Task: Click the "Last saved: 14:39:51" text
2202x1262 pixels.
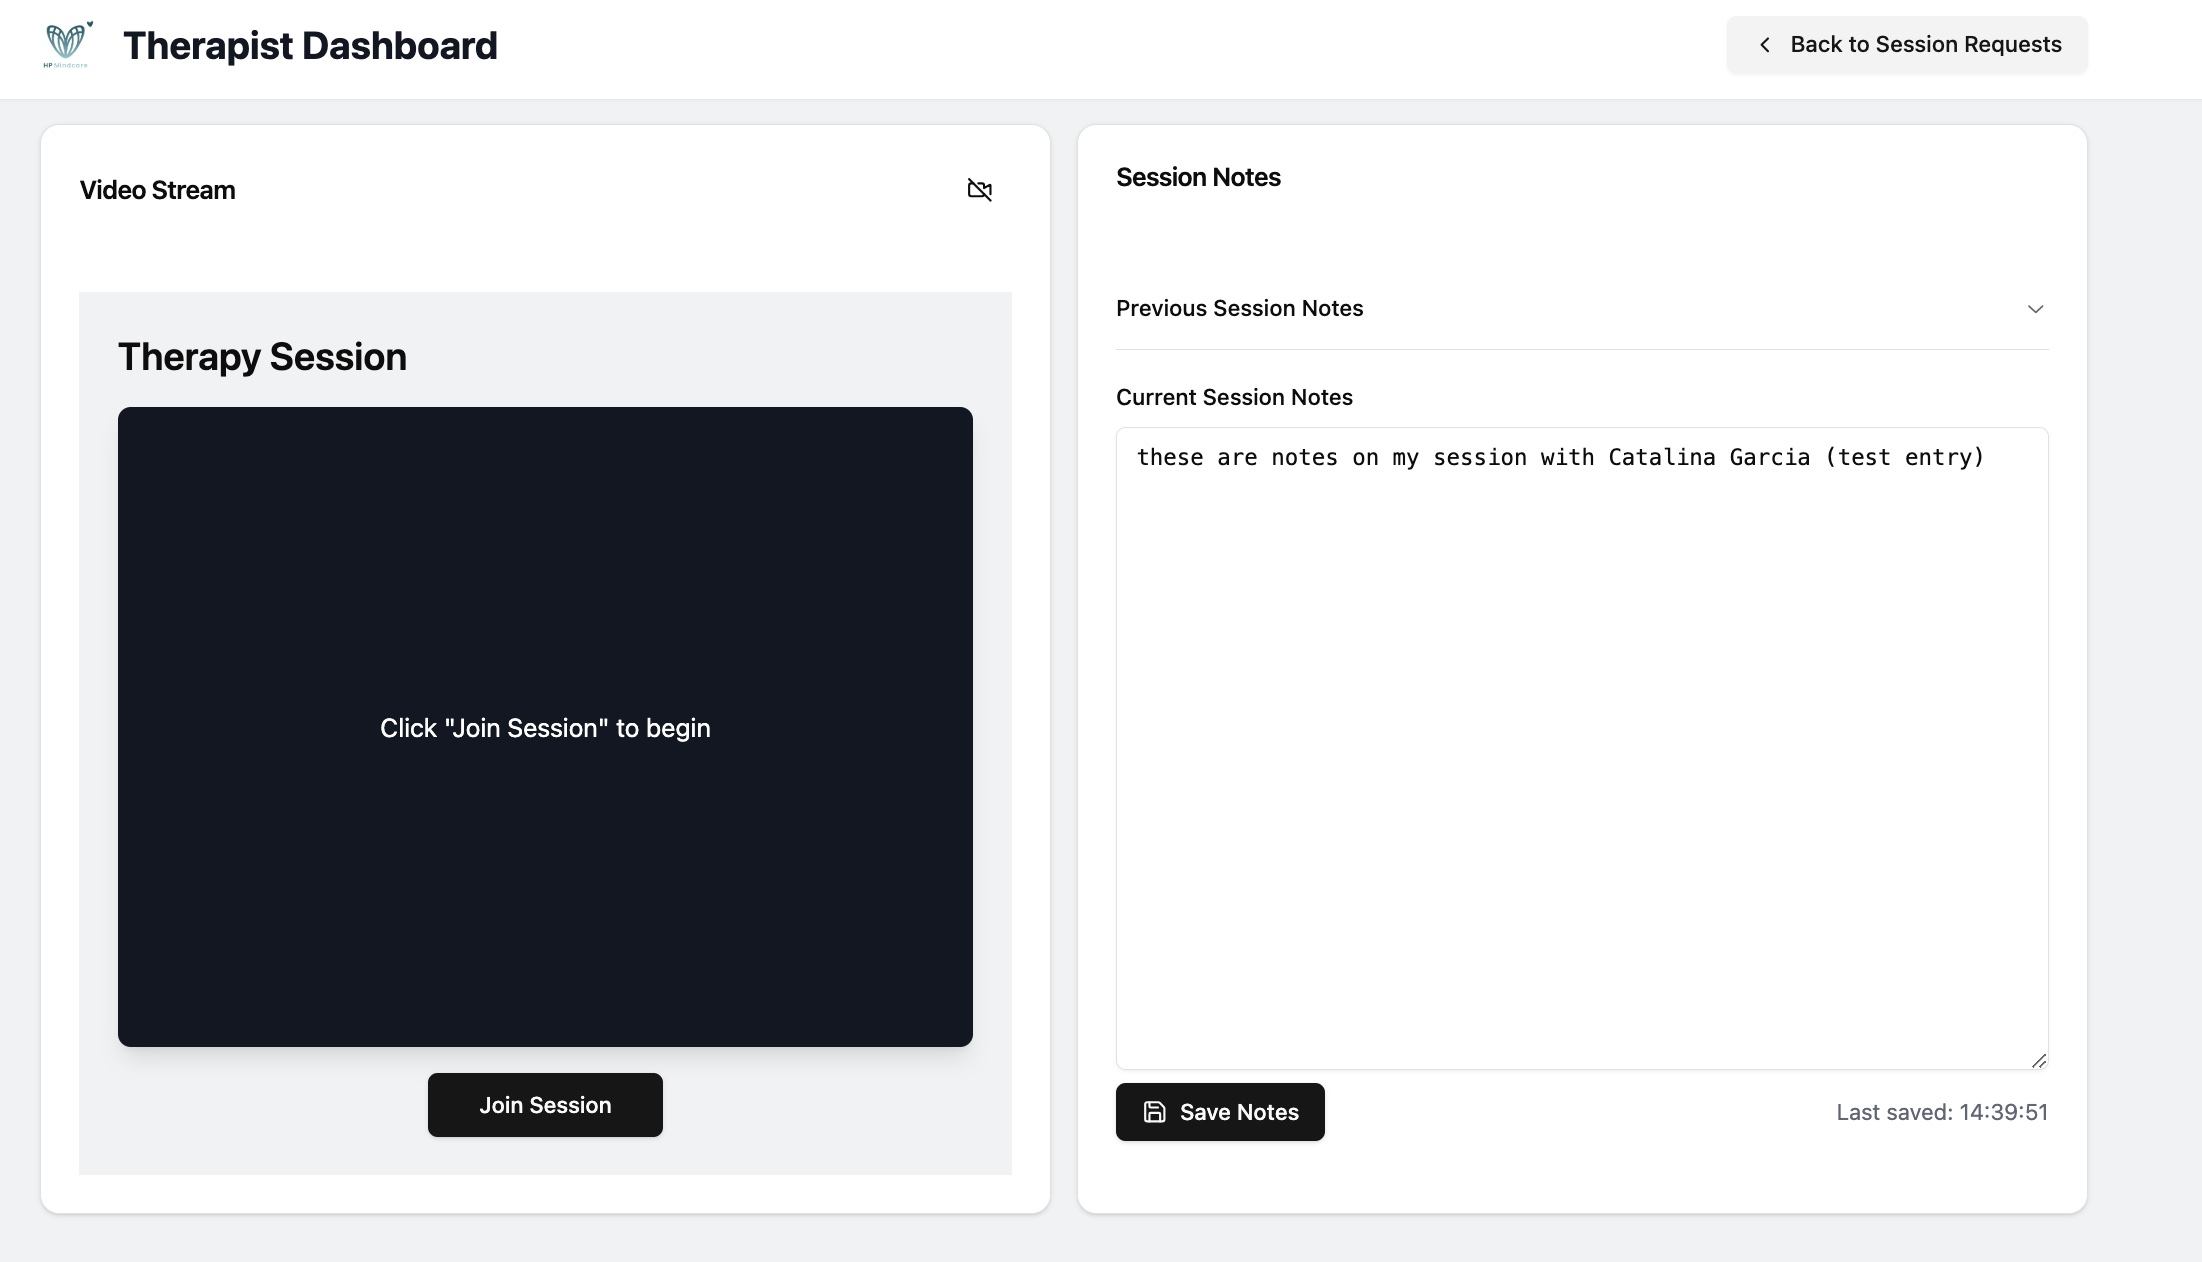Action: pyautogui.click(x=1942, y=1112)
